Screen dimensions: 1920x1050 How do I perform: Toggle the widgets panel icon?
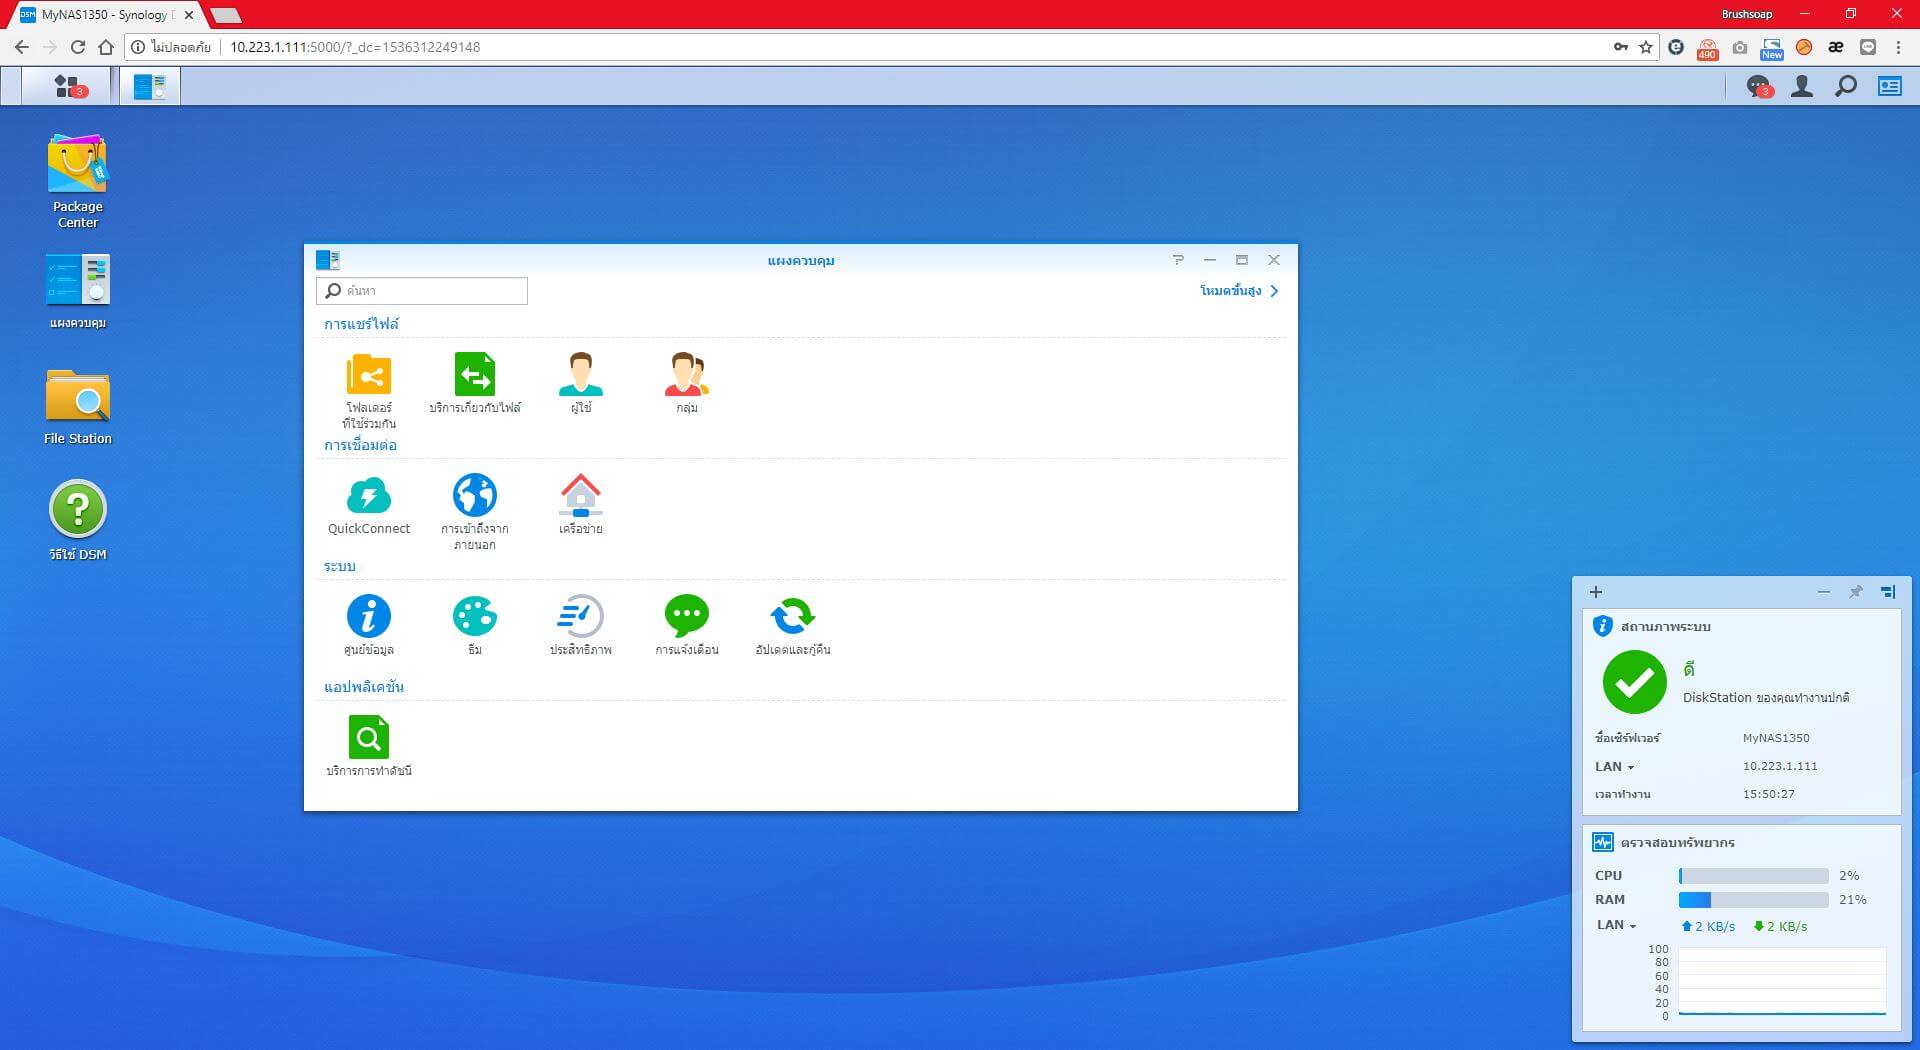pos(1890,87)
